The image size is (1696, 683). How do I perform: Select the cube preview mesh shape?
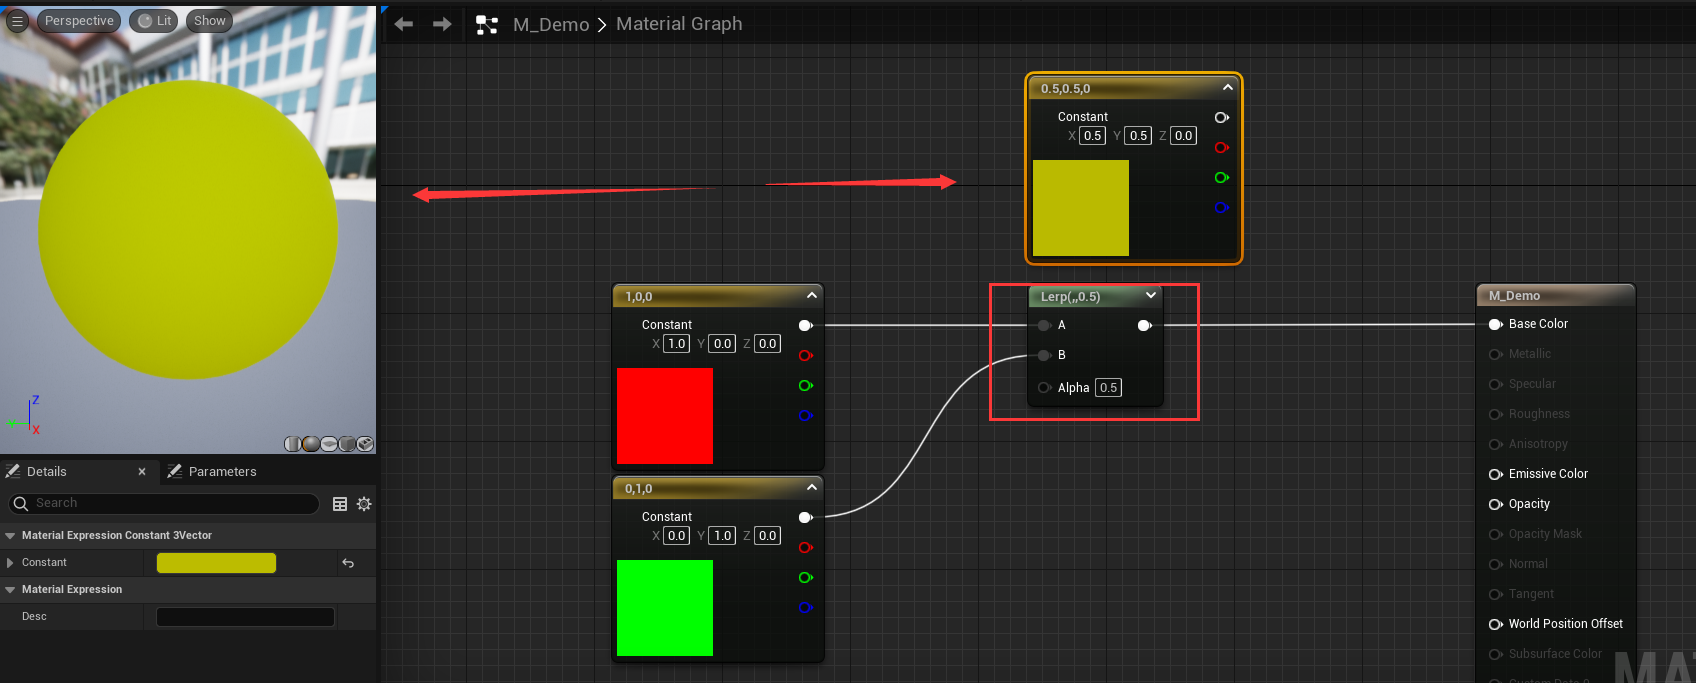pos(347,444)
